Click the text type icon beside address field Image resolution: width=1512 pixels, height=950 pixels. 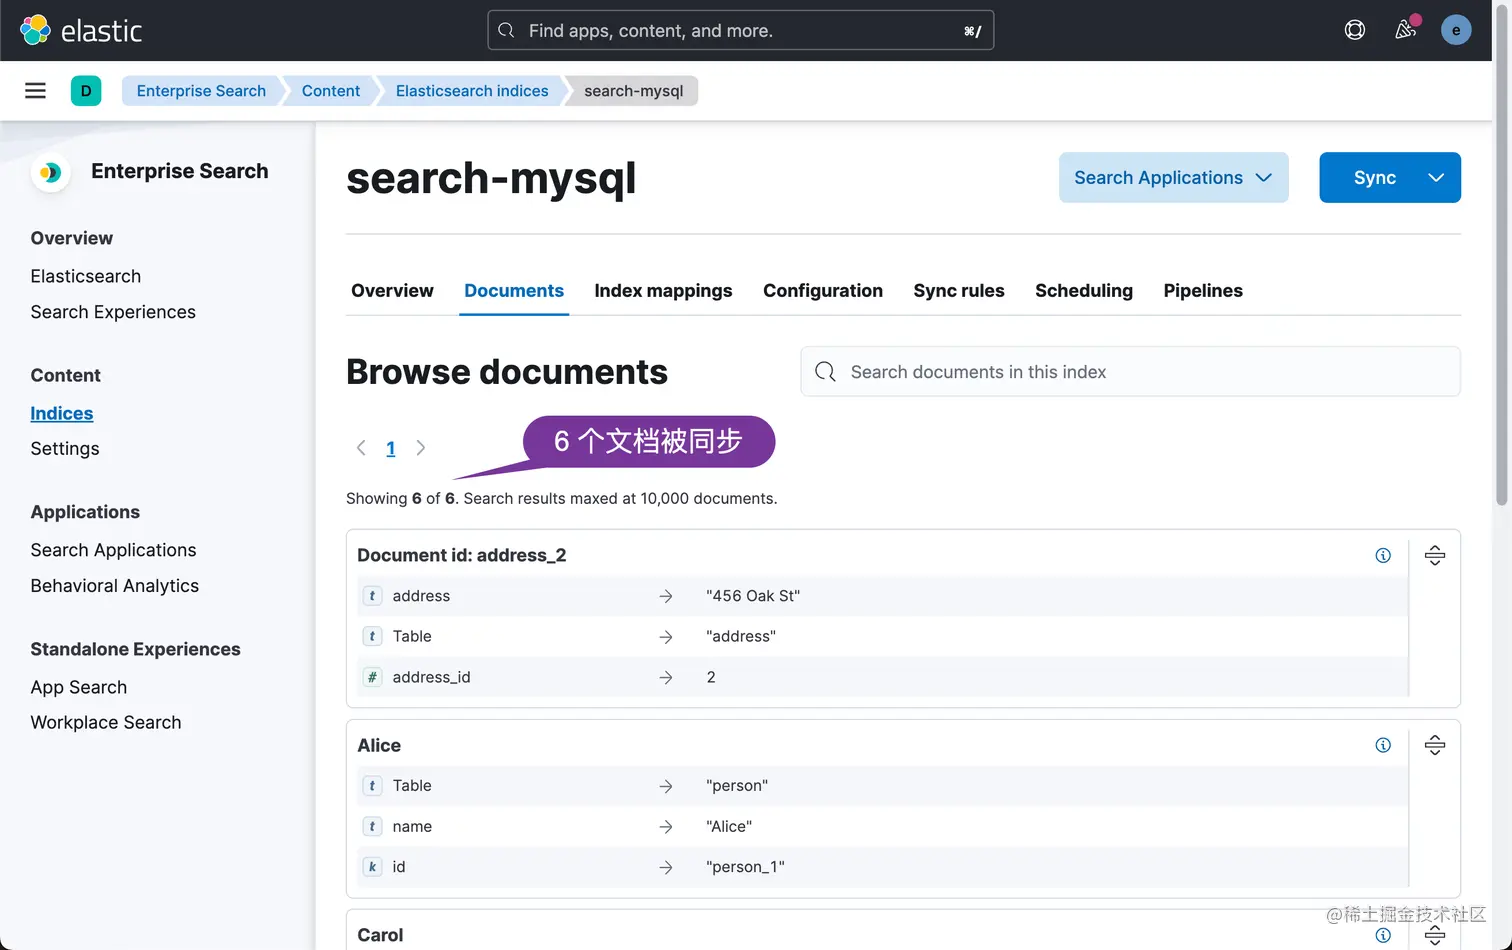point(372,596)
